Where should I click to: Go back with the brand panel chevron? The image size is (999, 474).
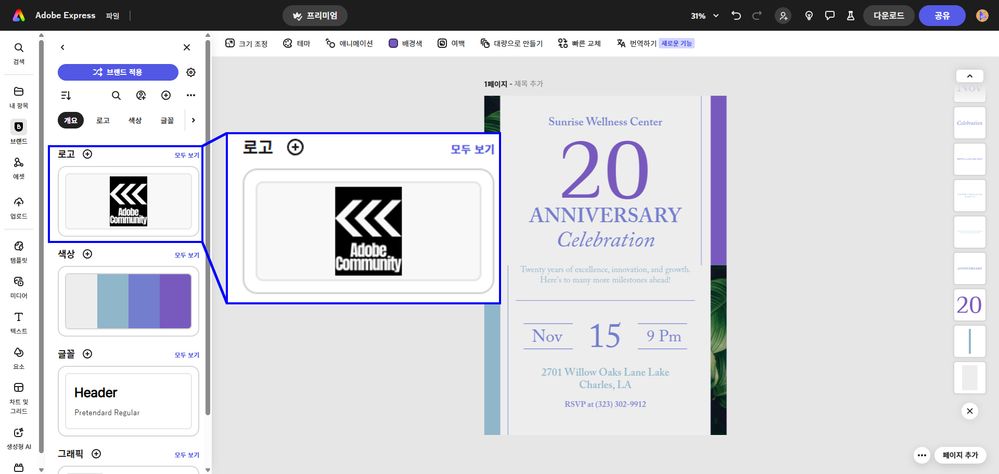tap(62, 47)
